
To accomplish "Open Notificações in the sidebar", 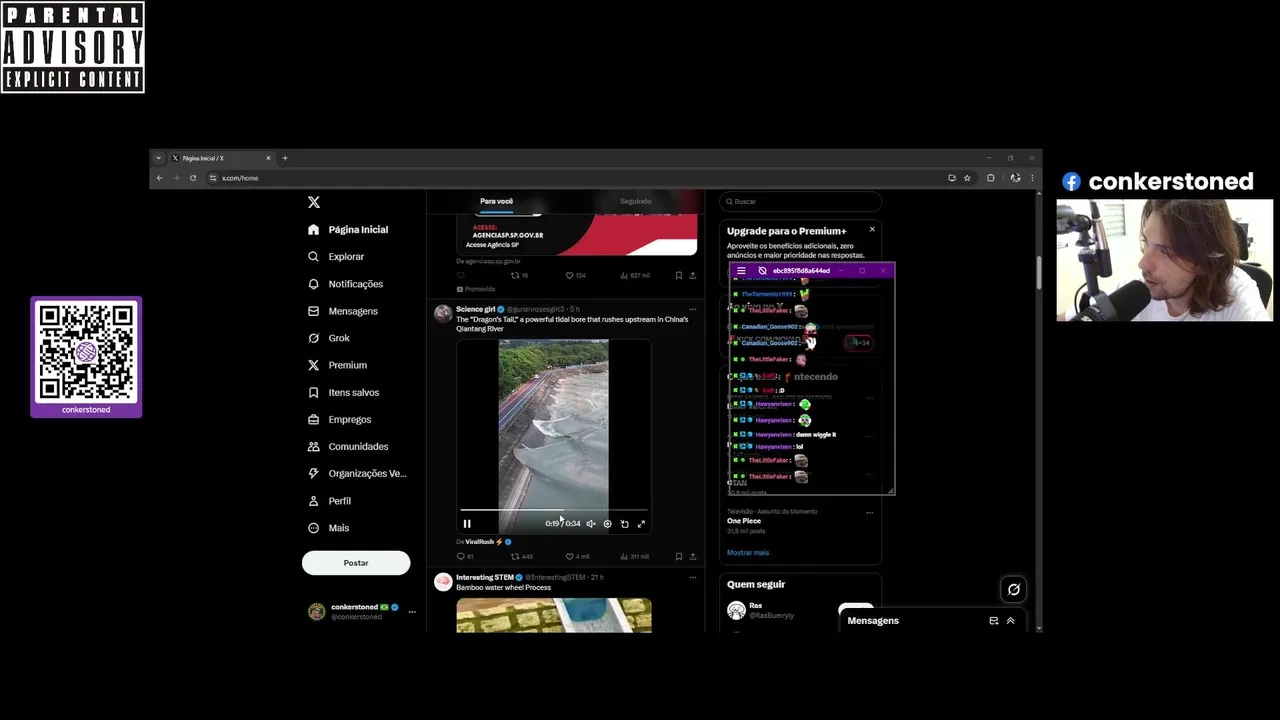I will [346, 284].
